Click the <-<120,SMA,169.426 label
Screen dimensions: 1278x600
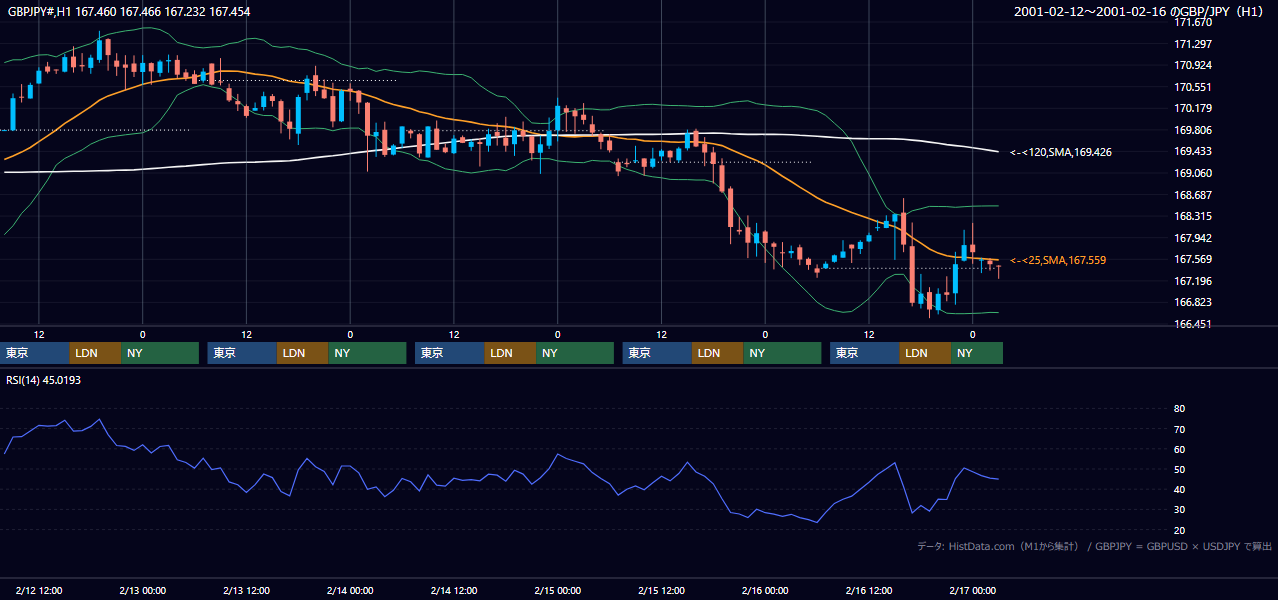pos(1061,152)
